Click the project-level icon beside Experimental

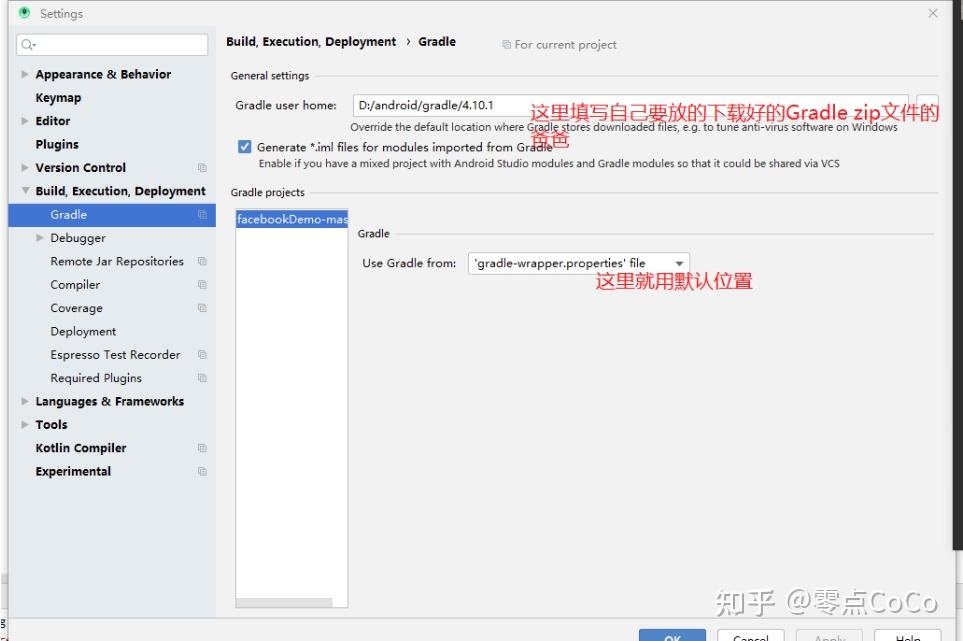(x=202, y=471)
